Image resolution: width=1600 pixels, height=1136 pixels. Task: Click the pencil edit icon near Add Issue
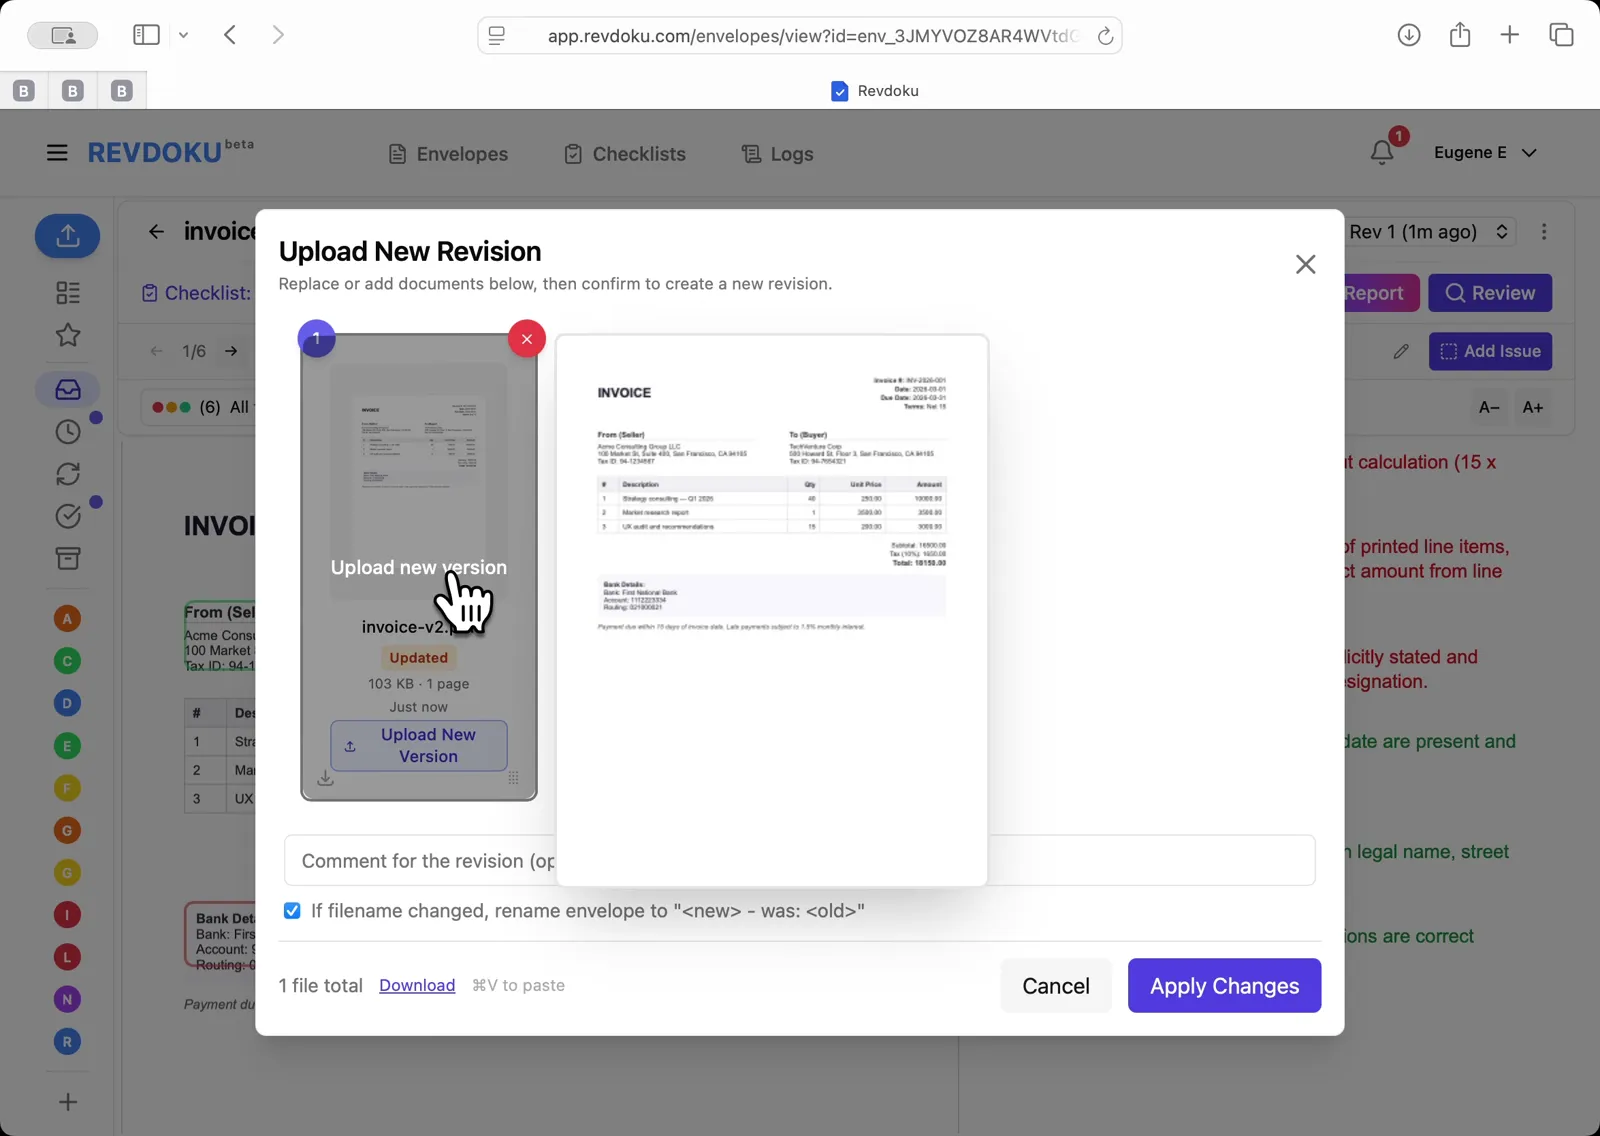[1401, 352]
